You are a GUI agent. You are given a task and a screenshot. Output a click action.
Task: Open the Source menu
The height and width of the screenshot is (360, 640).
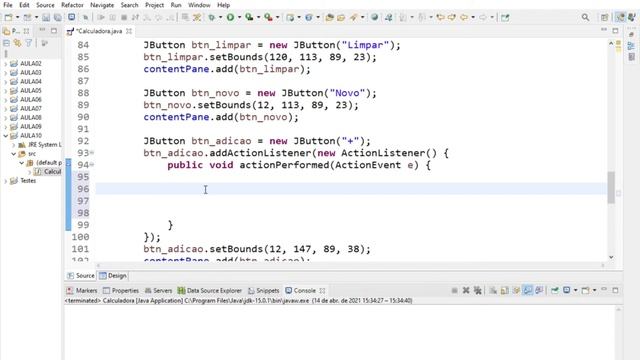45,5
